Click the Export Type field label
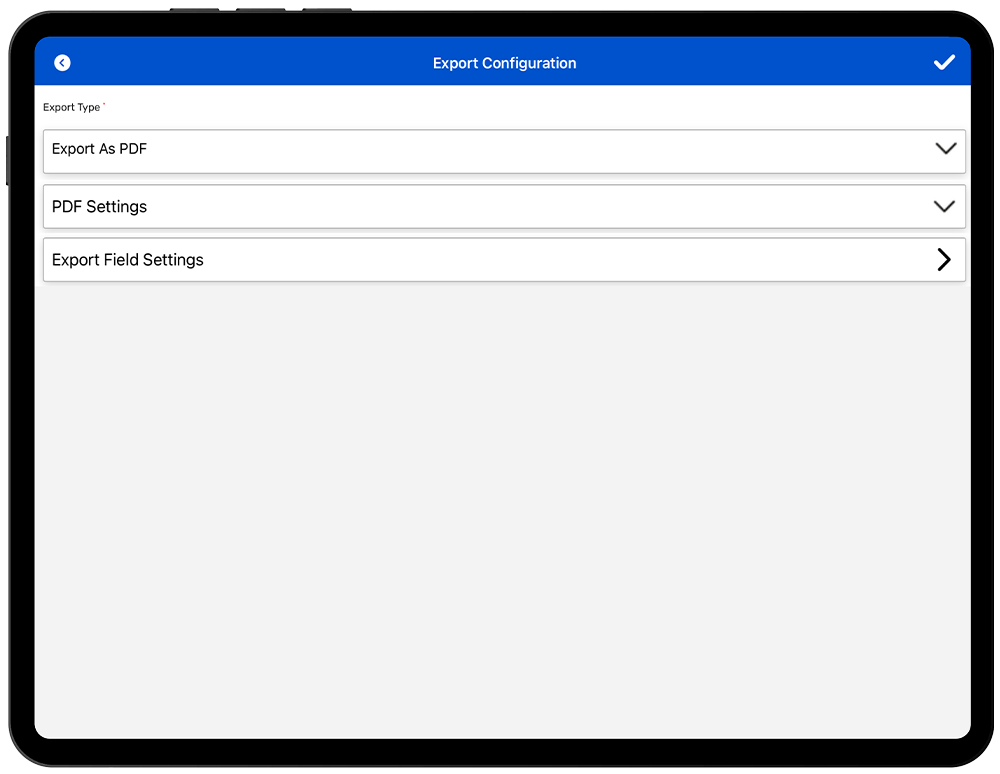Viewport: 1000px width, 774px height. click(71, 108)
